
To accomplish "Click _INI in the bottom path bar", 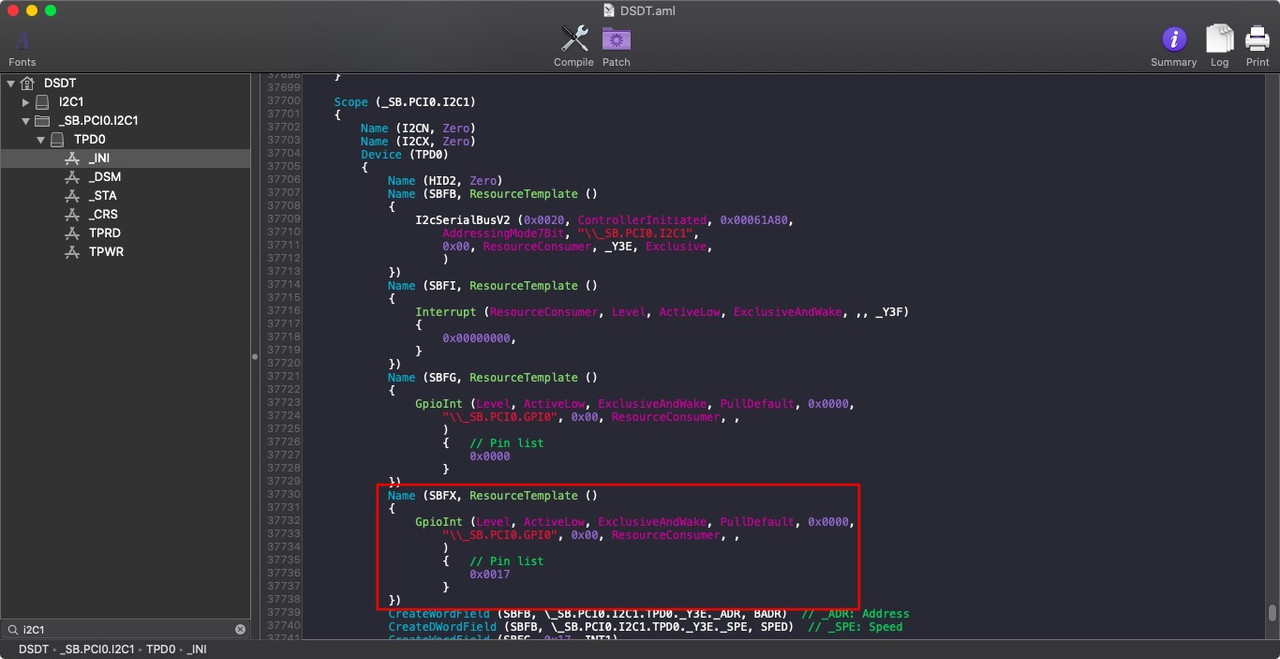I will [197, 650].
